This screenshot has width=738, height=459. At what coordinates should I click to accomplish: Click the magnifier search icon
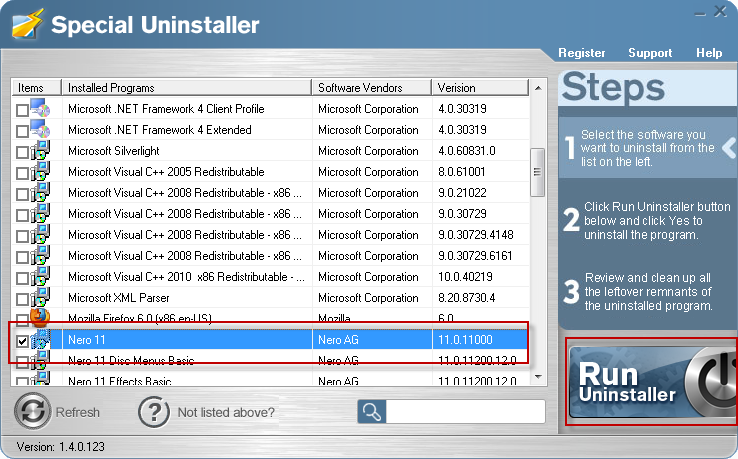pos(371,412)
